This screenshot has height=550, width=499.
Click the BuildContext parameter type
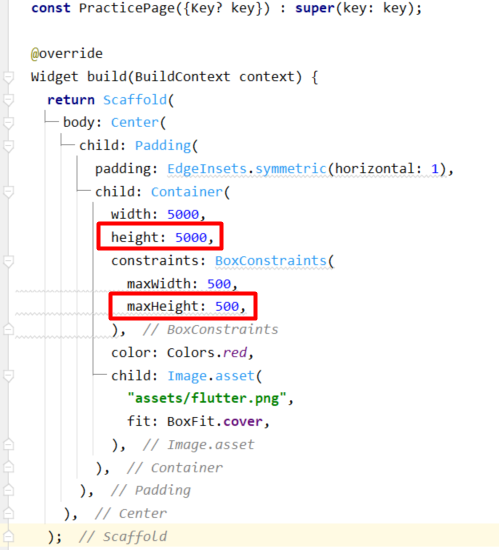click(182, 76)
